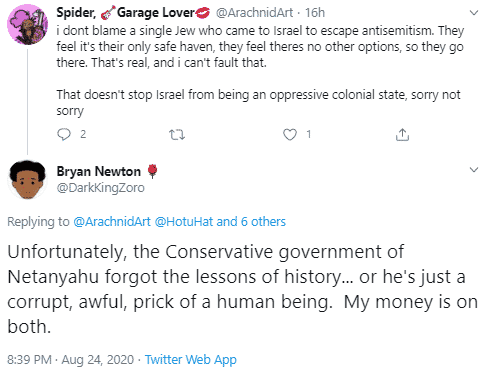Screen dimensions: 487x378
Task: Open Spider, Garage Lover display name
Action: click(x=133, y=13)
